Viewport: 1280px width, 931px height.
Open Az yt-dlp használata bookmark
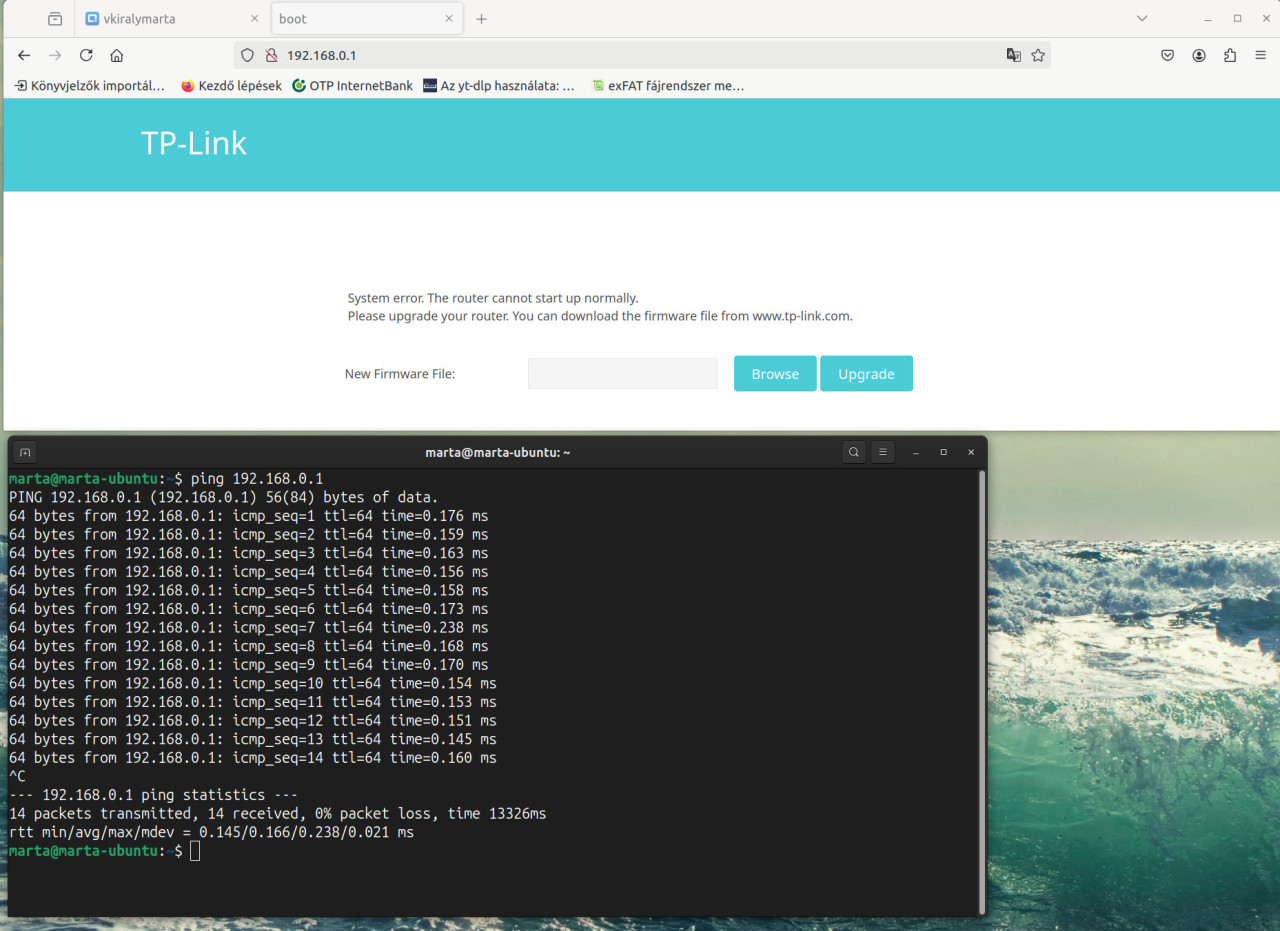pyautogui.click(x=499, y=86)
